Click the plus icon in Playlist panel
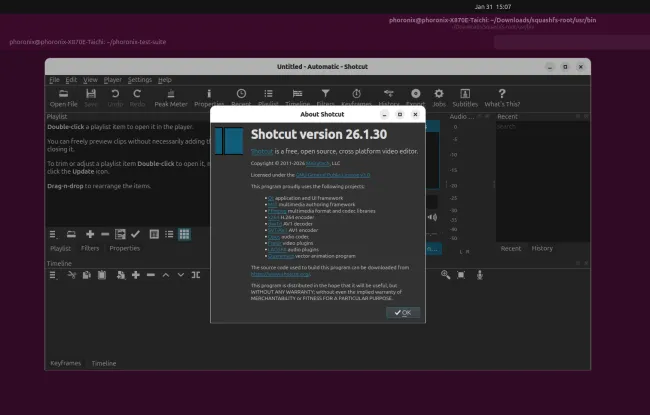The height and width of the screenshot is (415, 650). point(90,235)
